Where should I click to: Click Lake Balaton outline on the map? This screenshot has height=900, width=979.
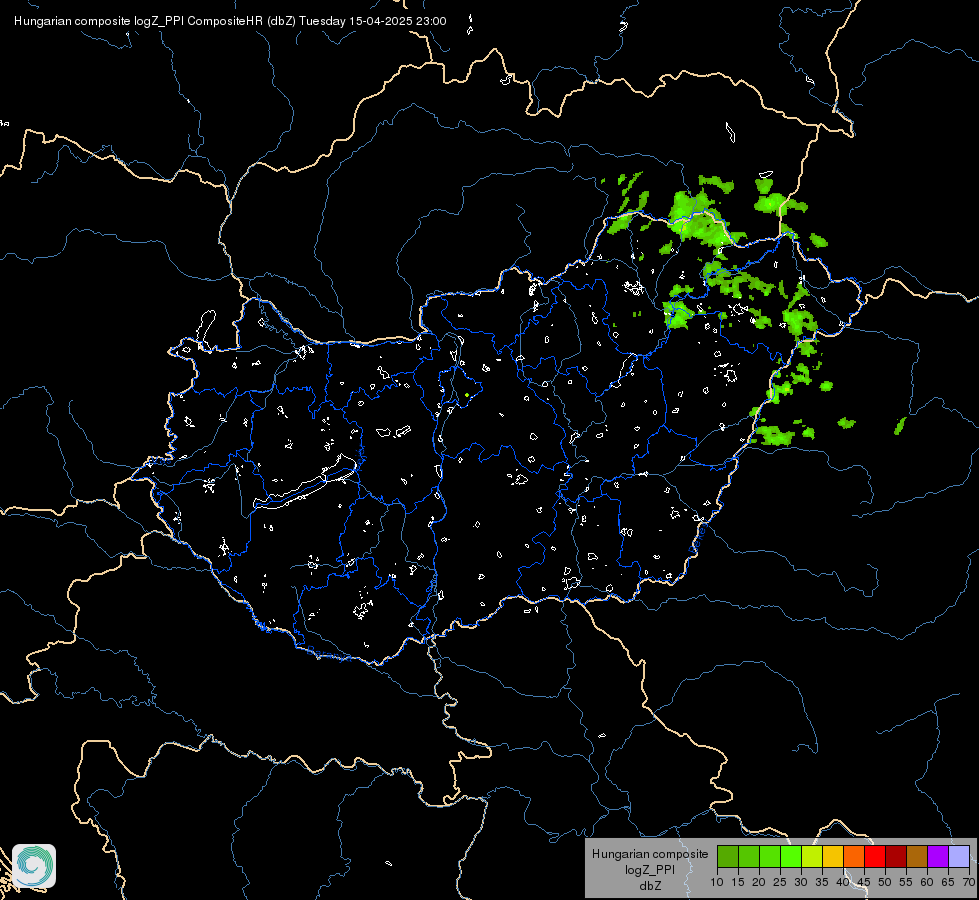pos(305,483)
